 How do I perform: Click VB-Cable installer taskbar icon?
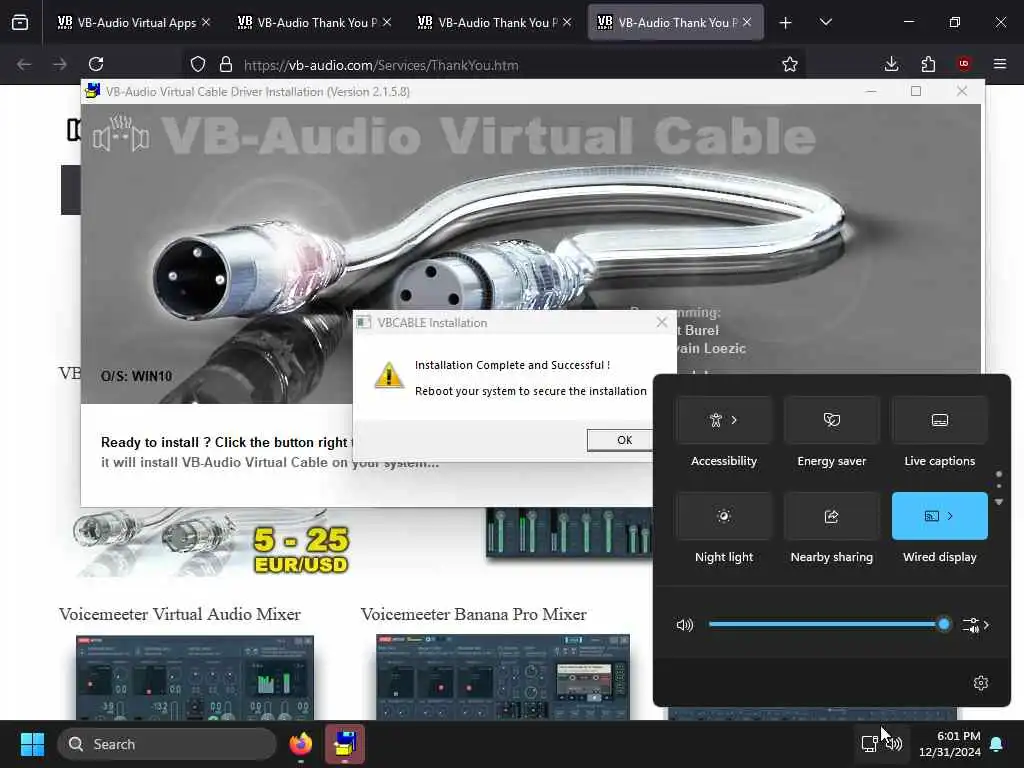pyautogui.click(x=345, y=744)
